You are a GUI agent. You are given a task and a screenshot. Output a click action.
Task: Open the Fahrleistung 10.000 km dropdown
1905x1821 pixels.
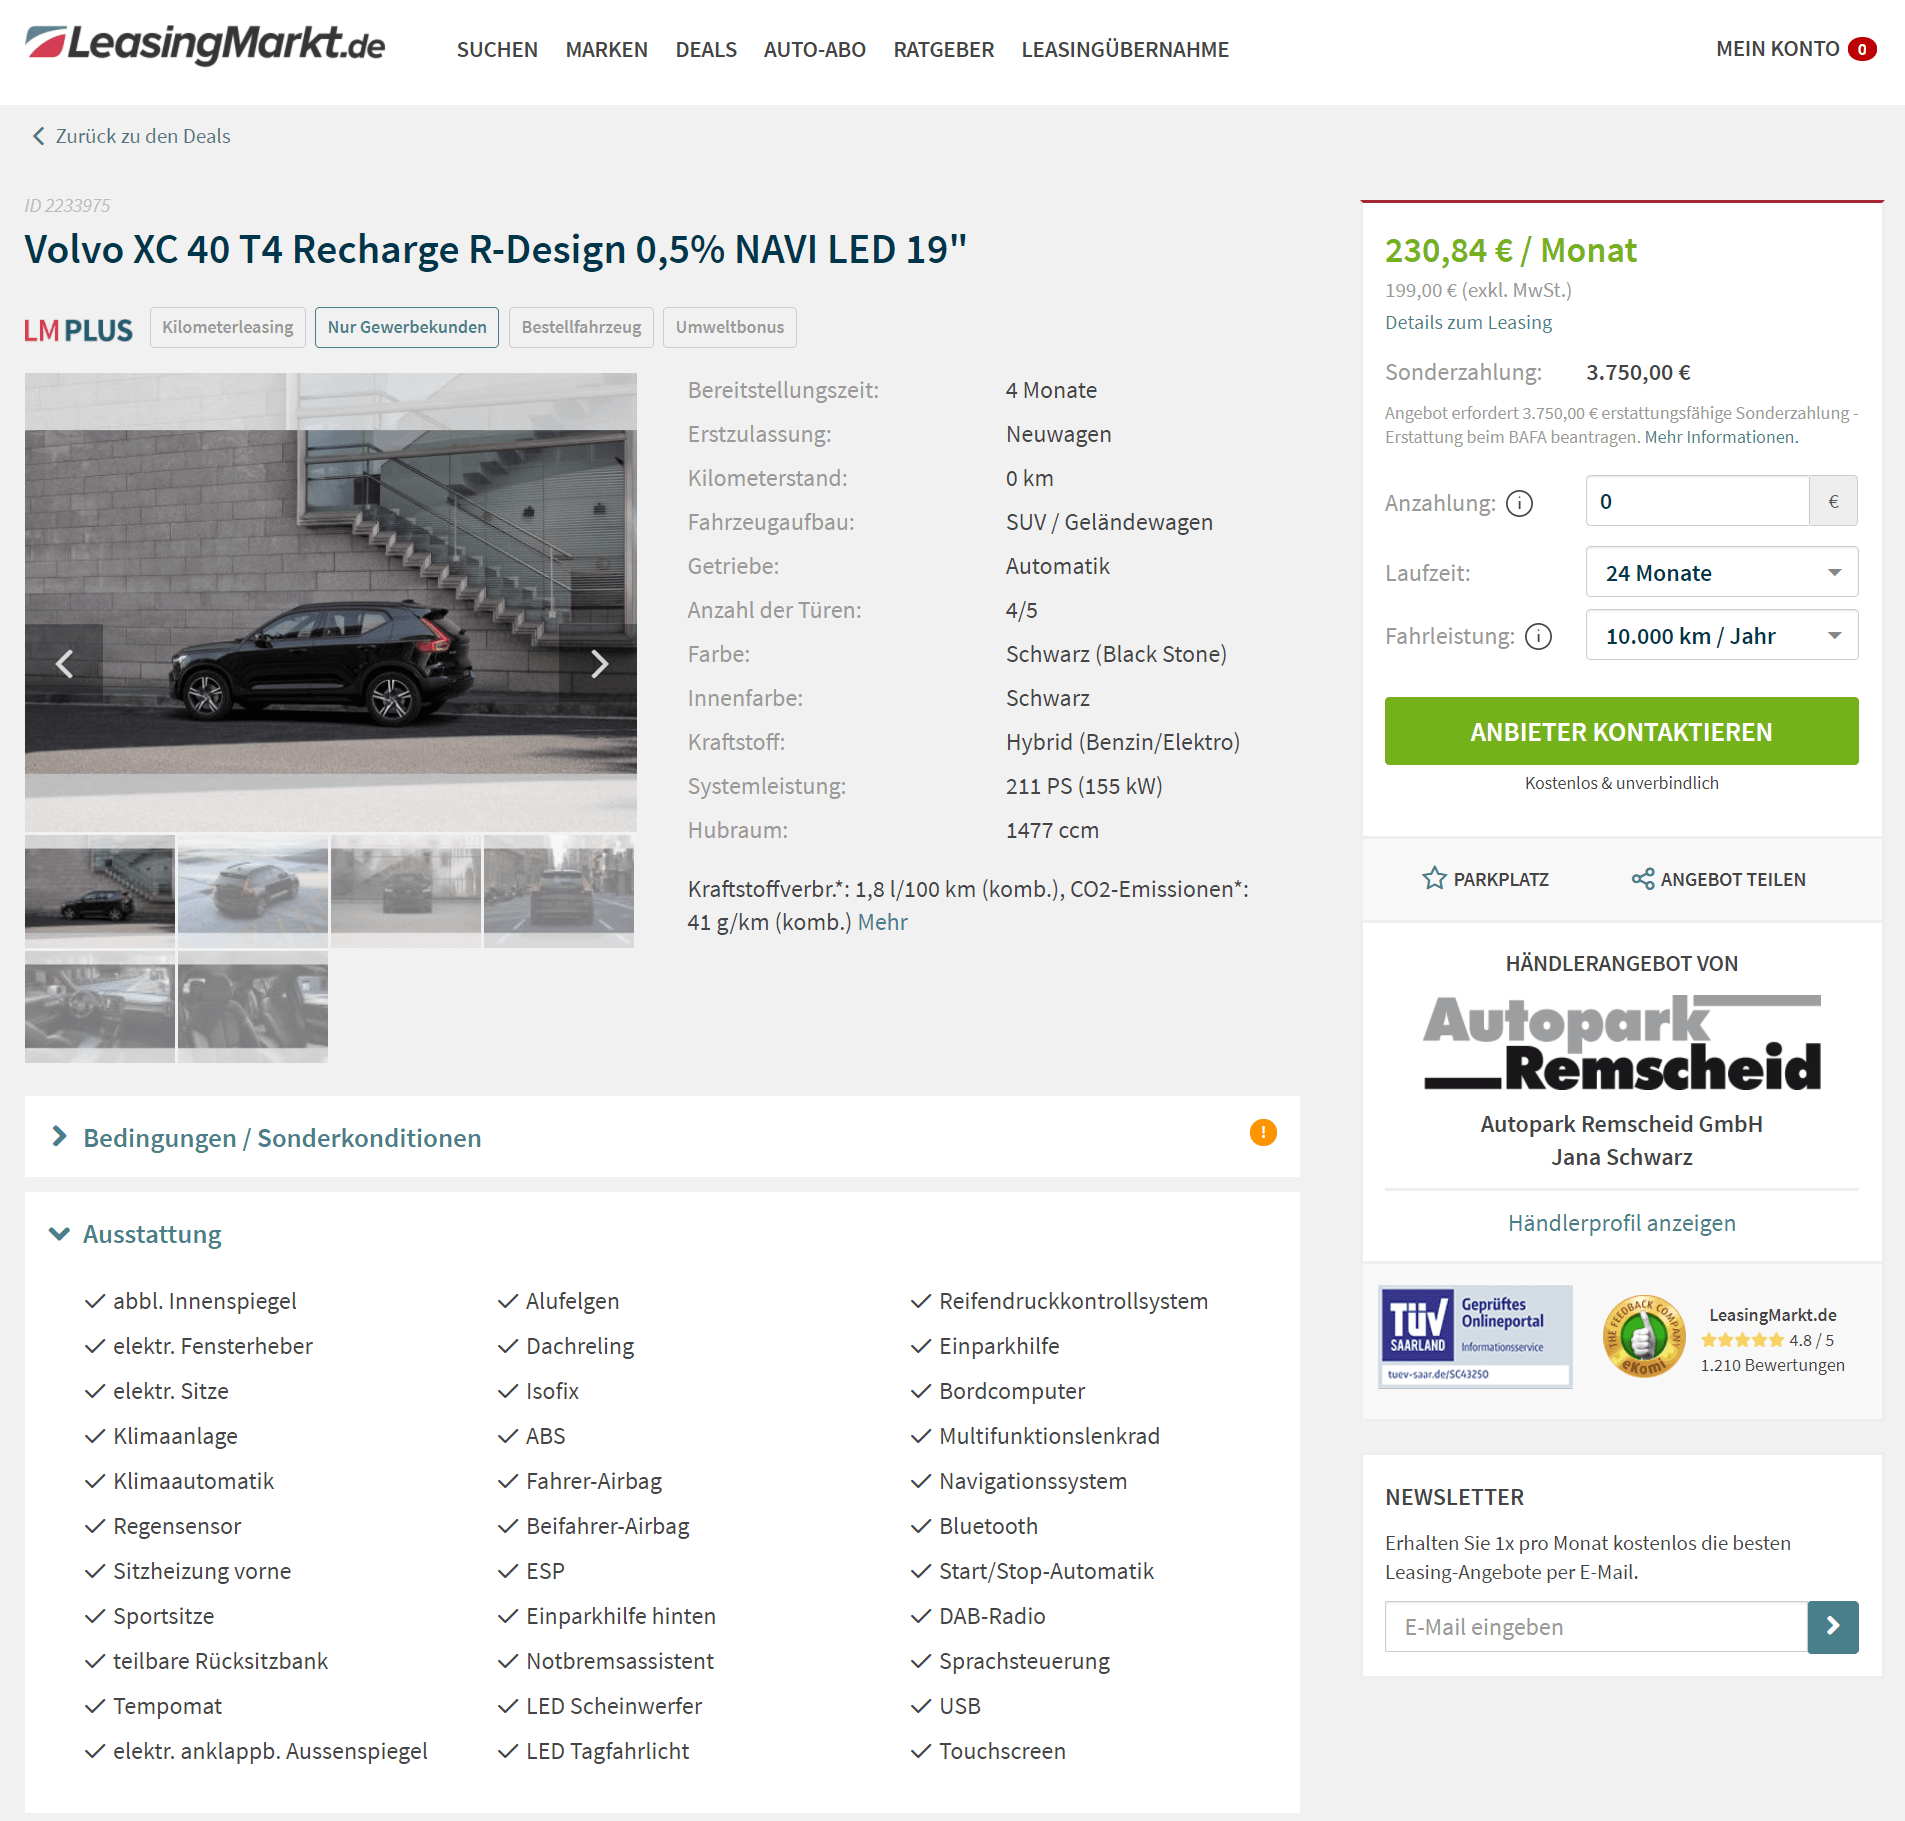(1722, 635)
